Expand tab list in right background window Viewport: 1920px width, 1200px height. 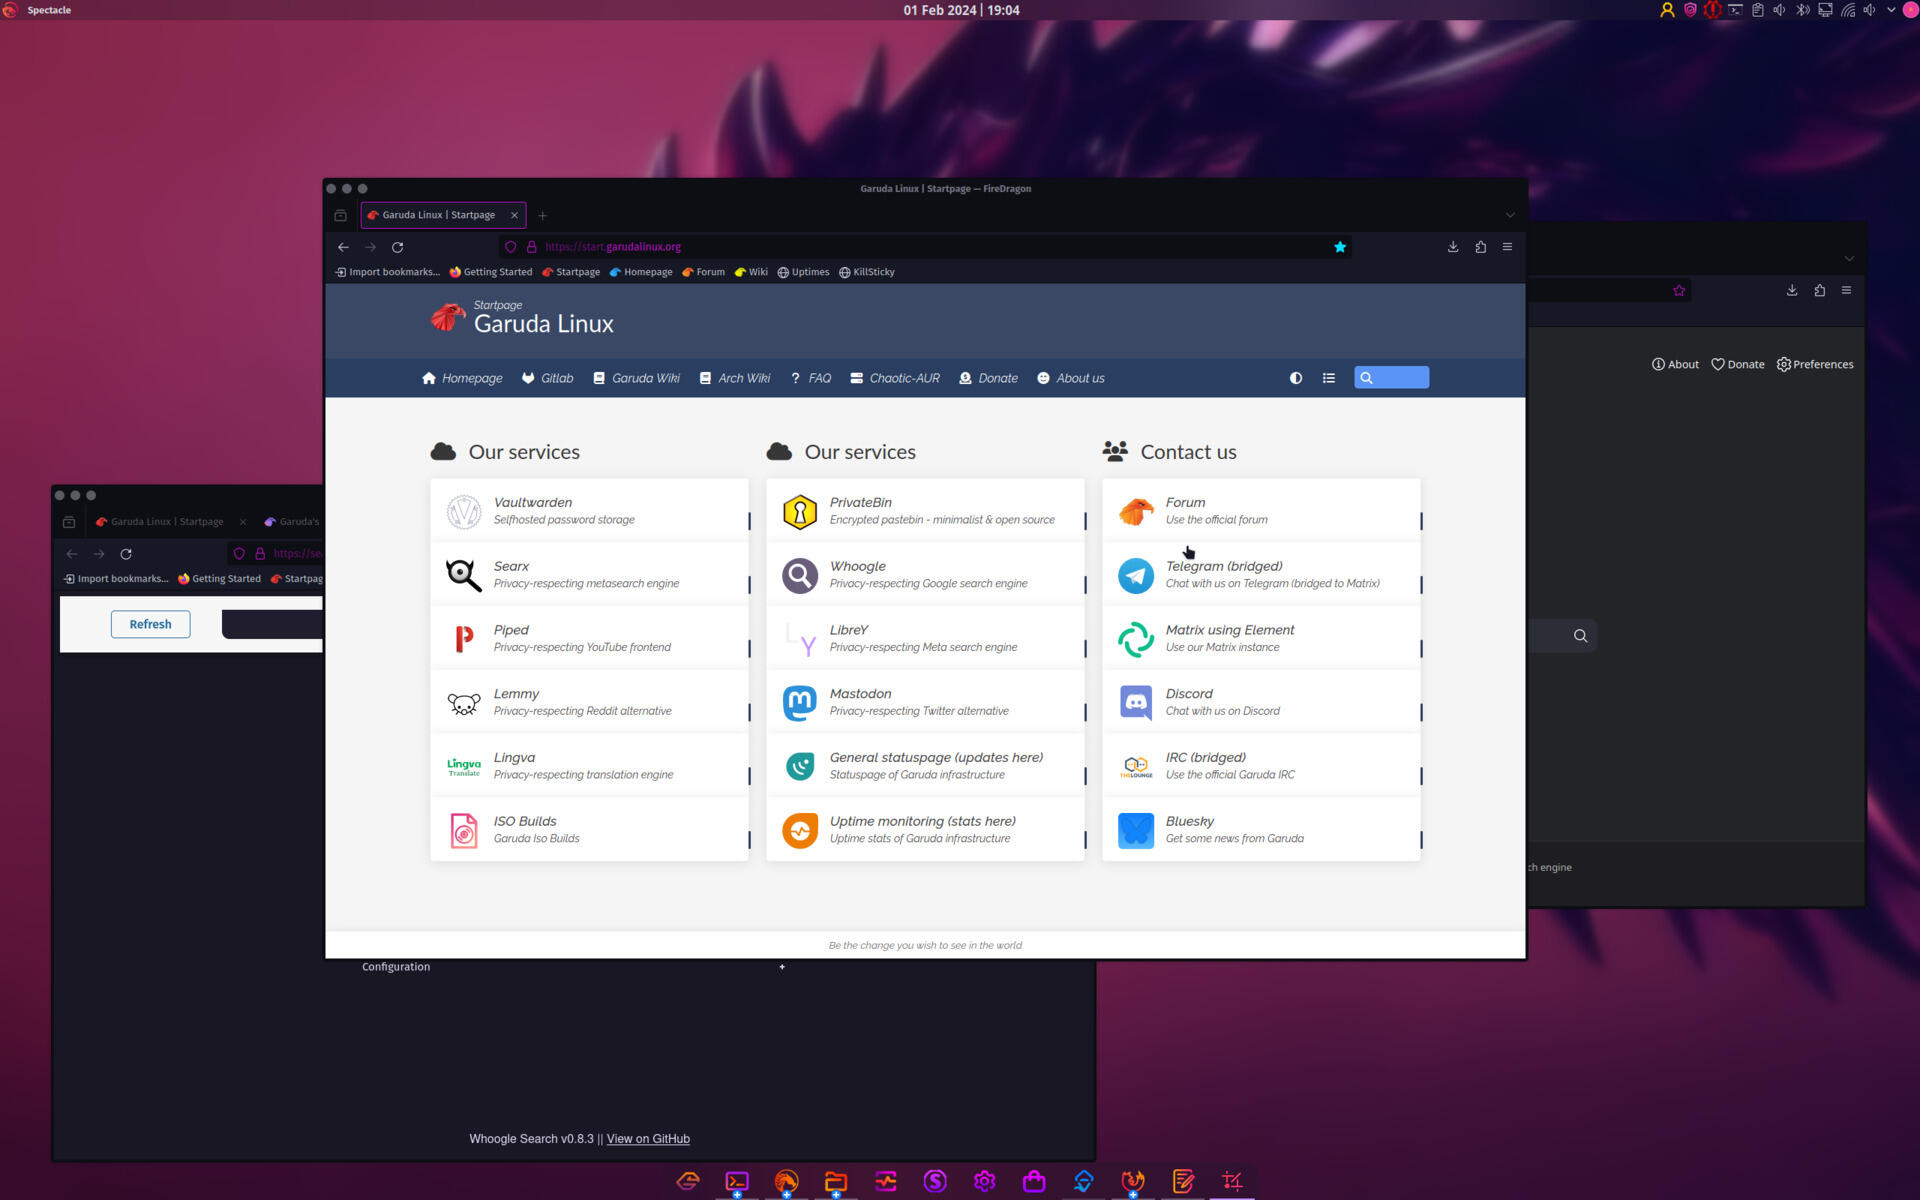pyautogui.click(x=1849, y=259)
